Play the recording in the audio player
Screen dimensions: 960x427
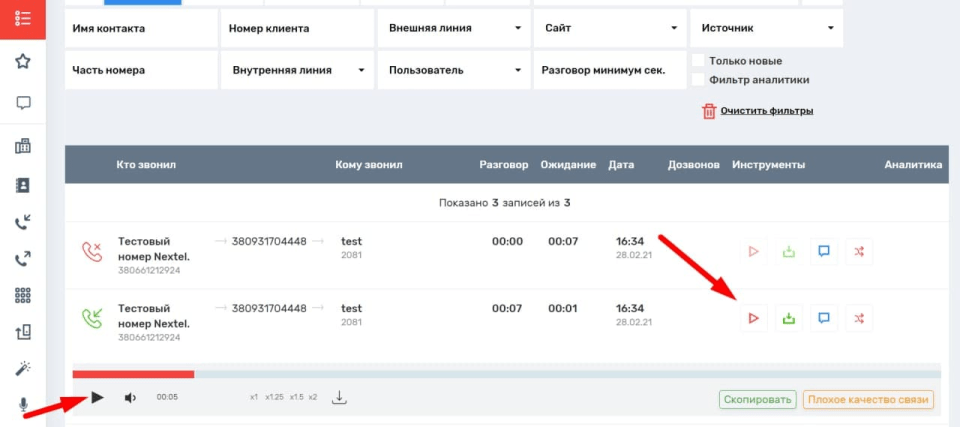[x=97, y=397]
